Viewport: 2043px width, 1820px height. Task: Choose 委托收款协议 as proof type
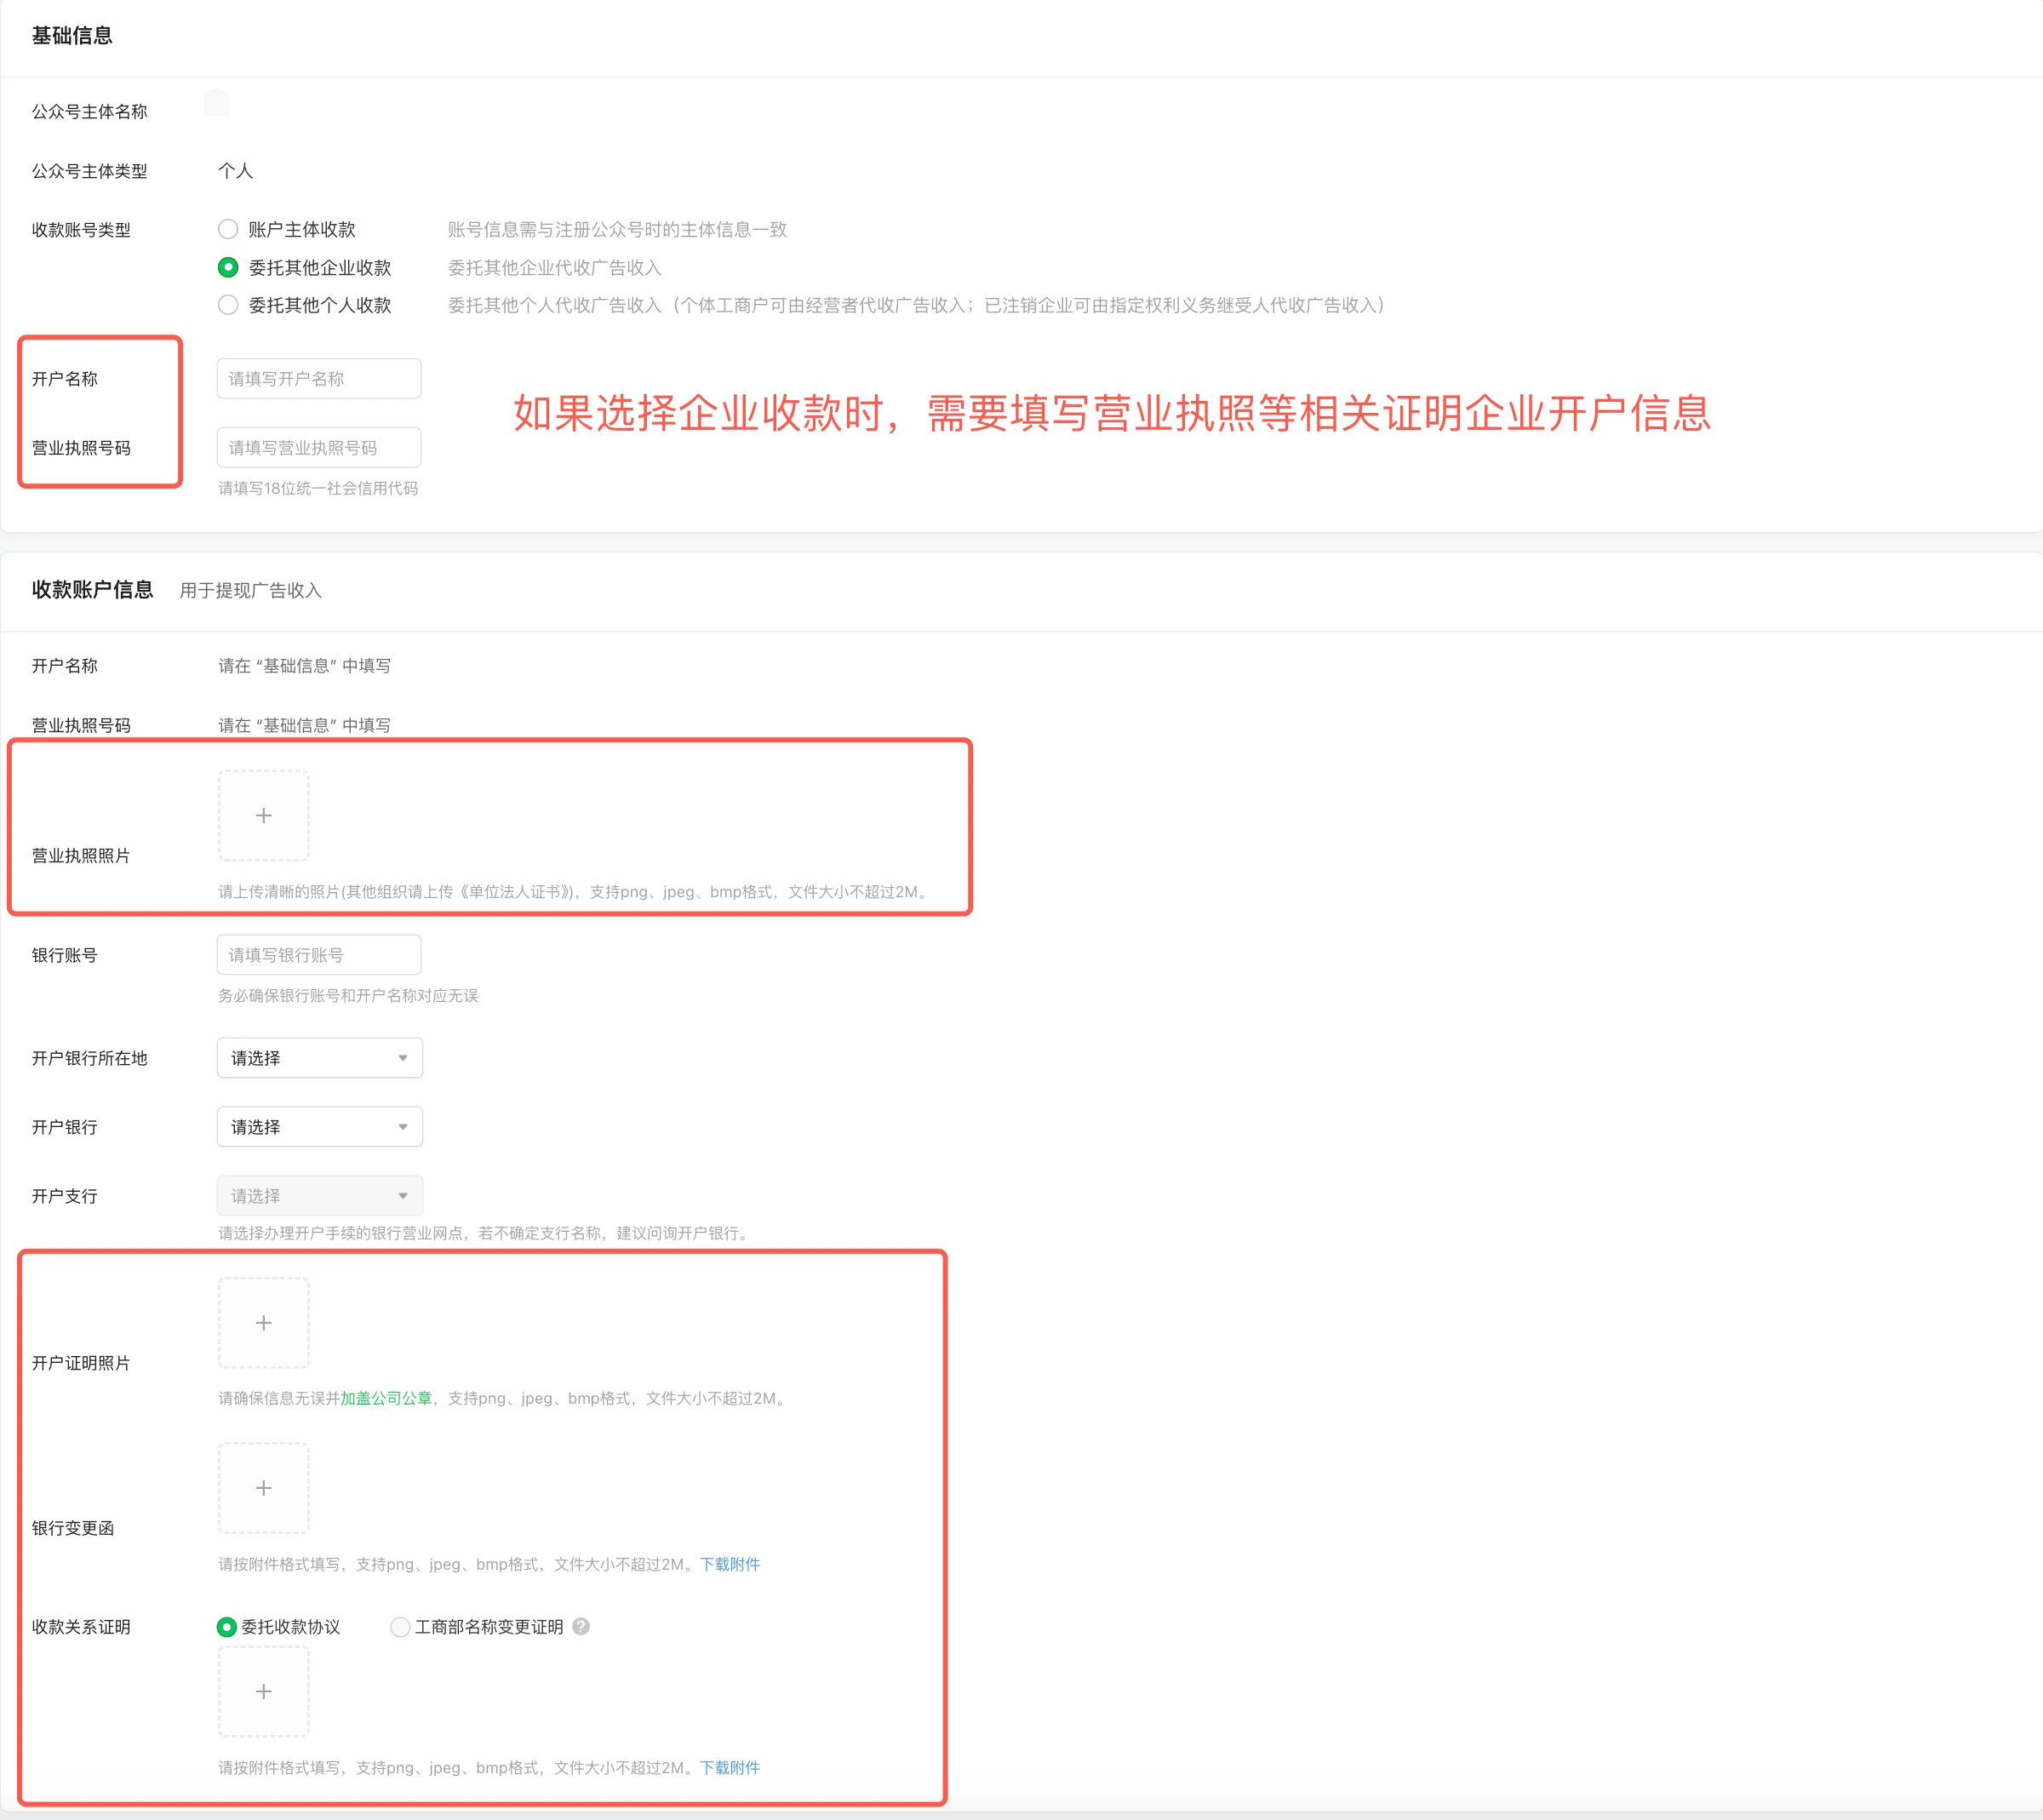[227, 1627]
